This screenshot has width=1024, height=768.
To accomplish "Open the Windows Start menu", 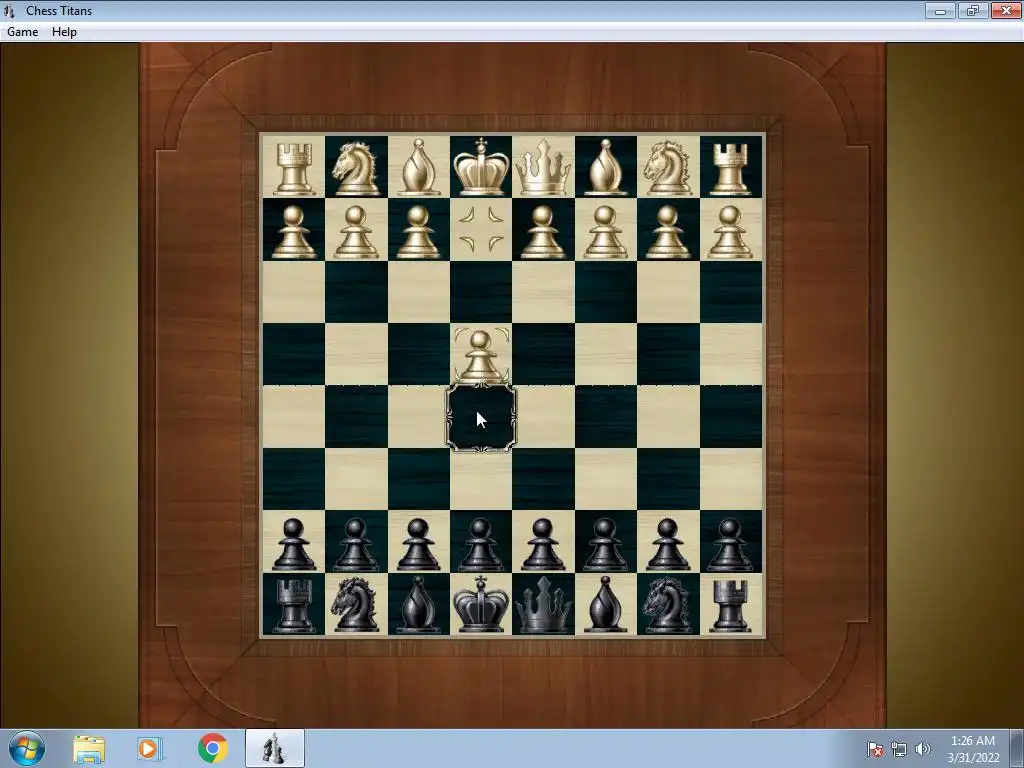I will tap(27, 748).
